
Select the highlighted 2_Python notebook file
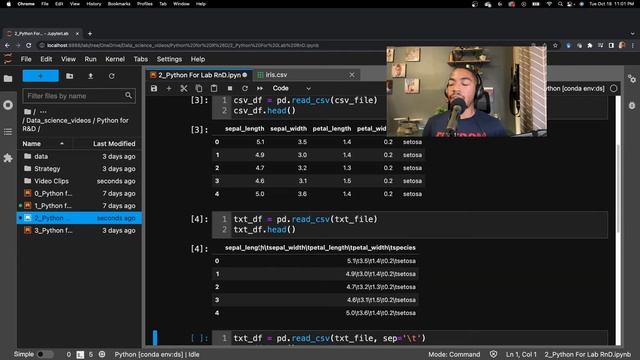(80, 218)
